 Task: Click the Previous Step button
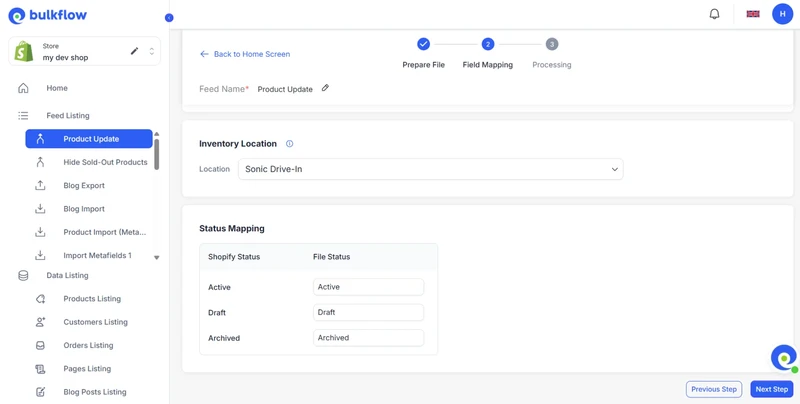click(x=714, y=389)
